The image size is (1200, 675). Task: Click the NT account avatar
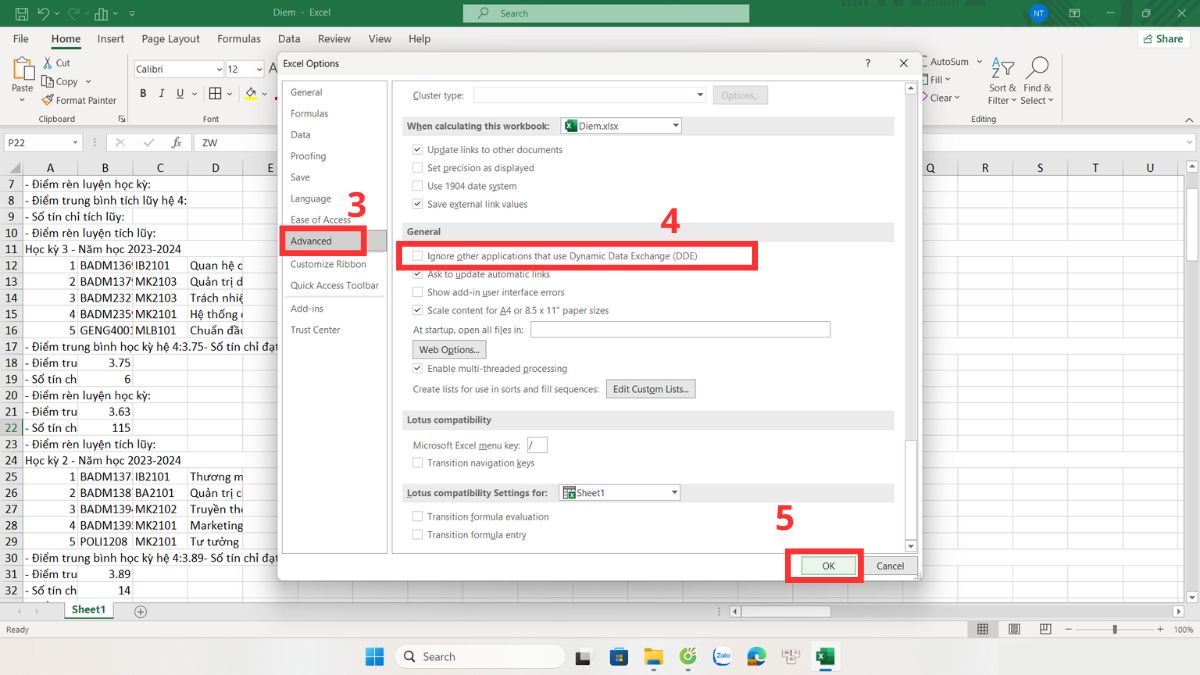click(x=1037, y=13)
